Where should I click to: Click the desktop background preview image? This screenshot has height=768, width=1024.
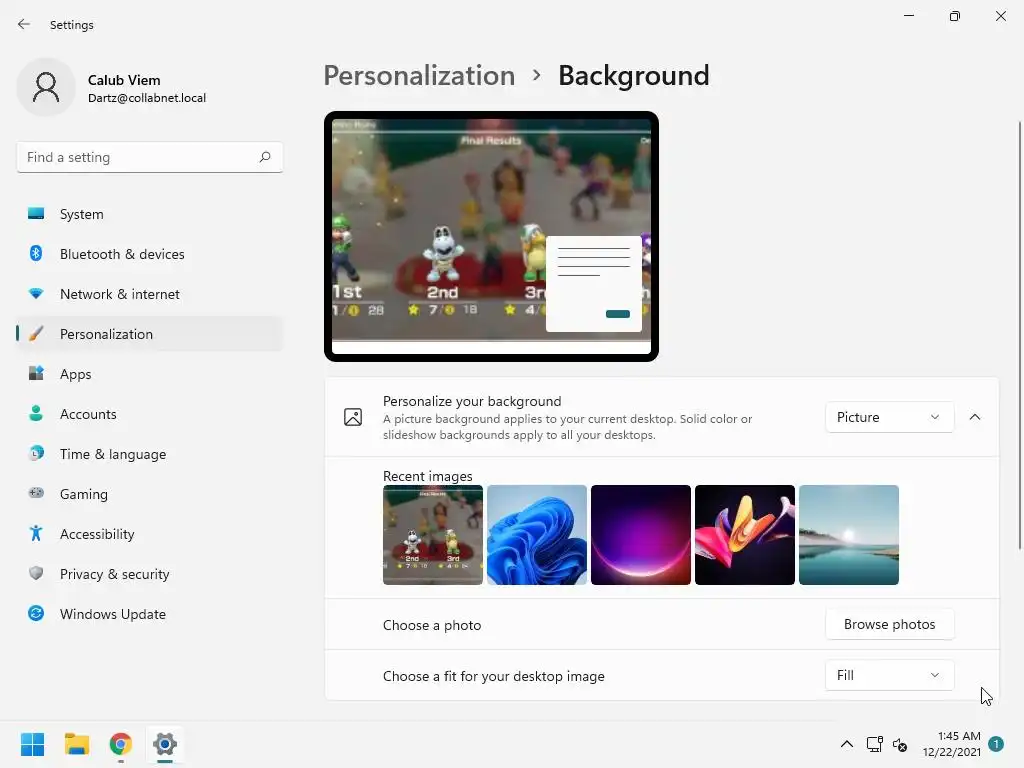coord(491,236)
